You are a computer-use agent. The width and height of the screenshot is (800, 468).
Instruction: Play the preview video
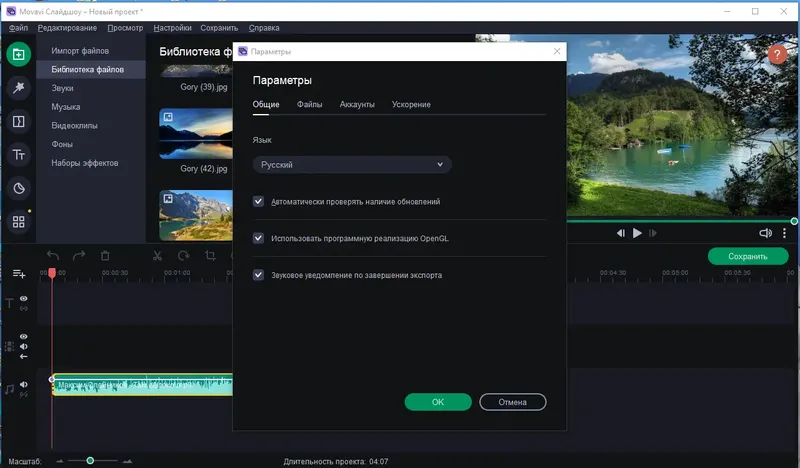[637, 233]
